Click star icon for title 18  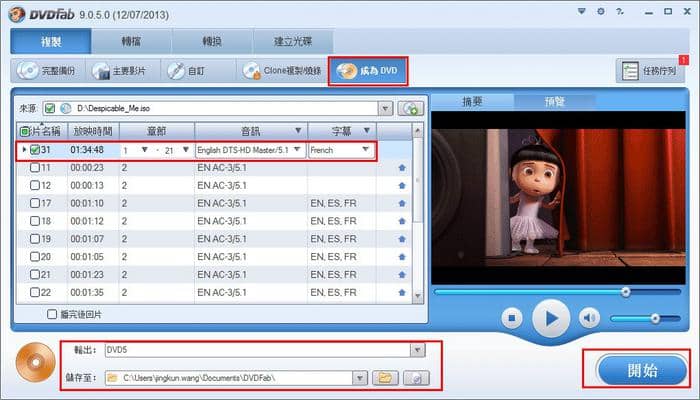402,221
